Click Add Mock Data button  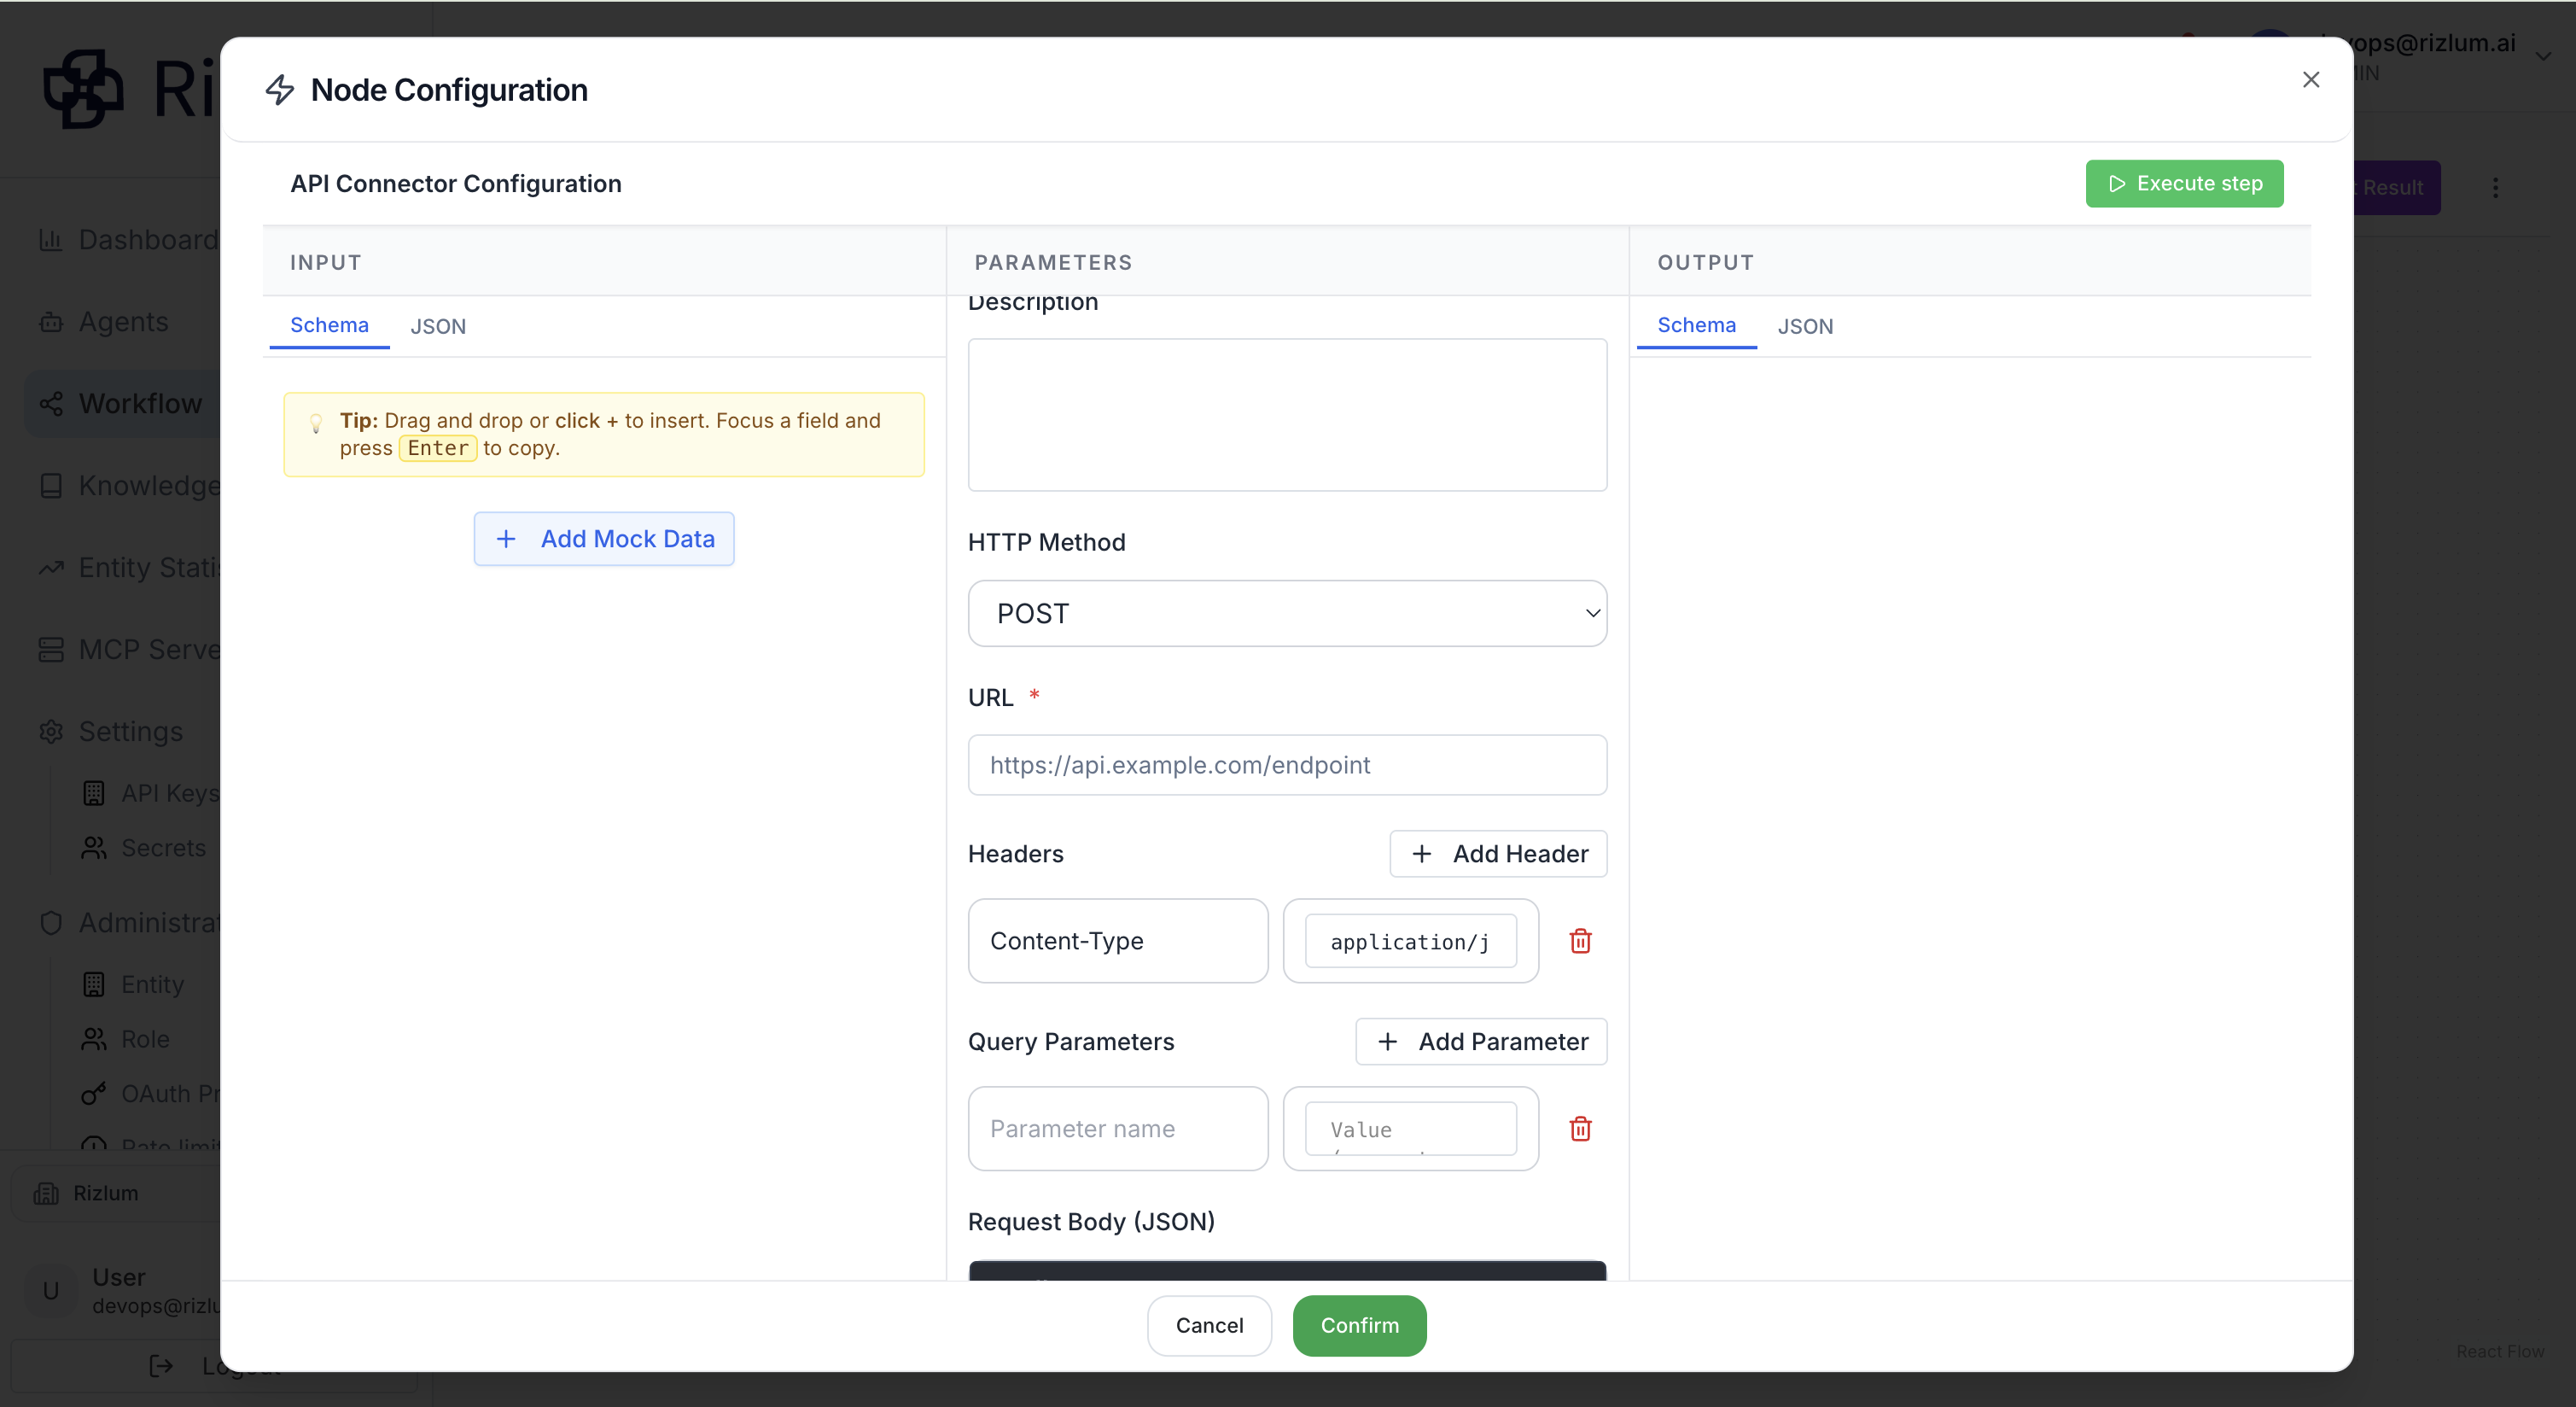click(x=604, y=539)
